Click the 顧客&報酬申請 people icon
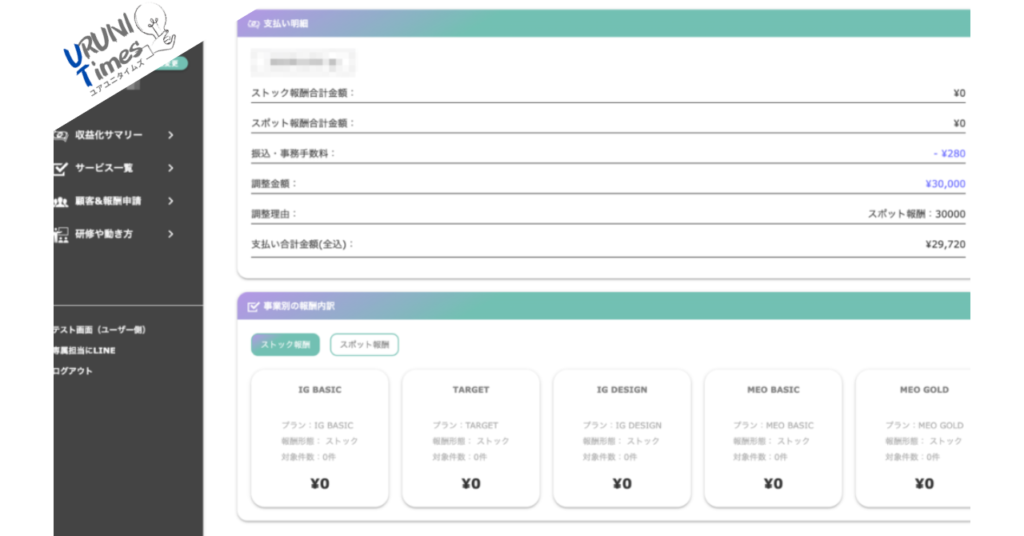 tap(60, 201)
